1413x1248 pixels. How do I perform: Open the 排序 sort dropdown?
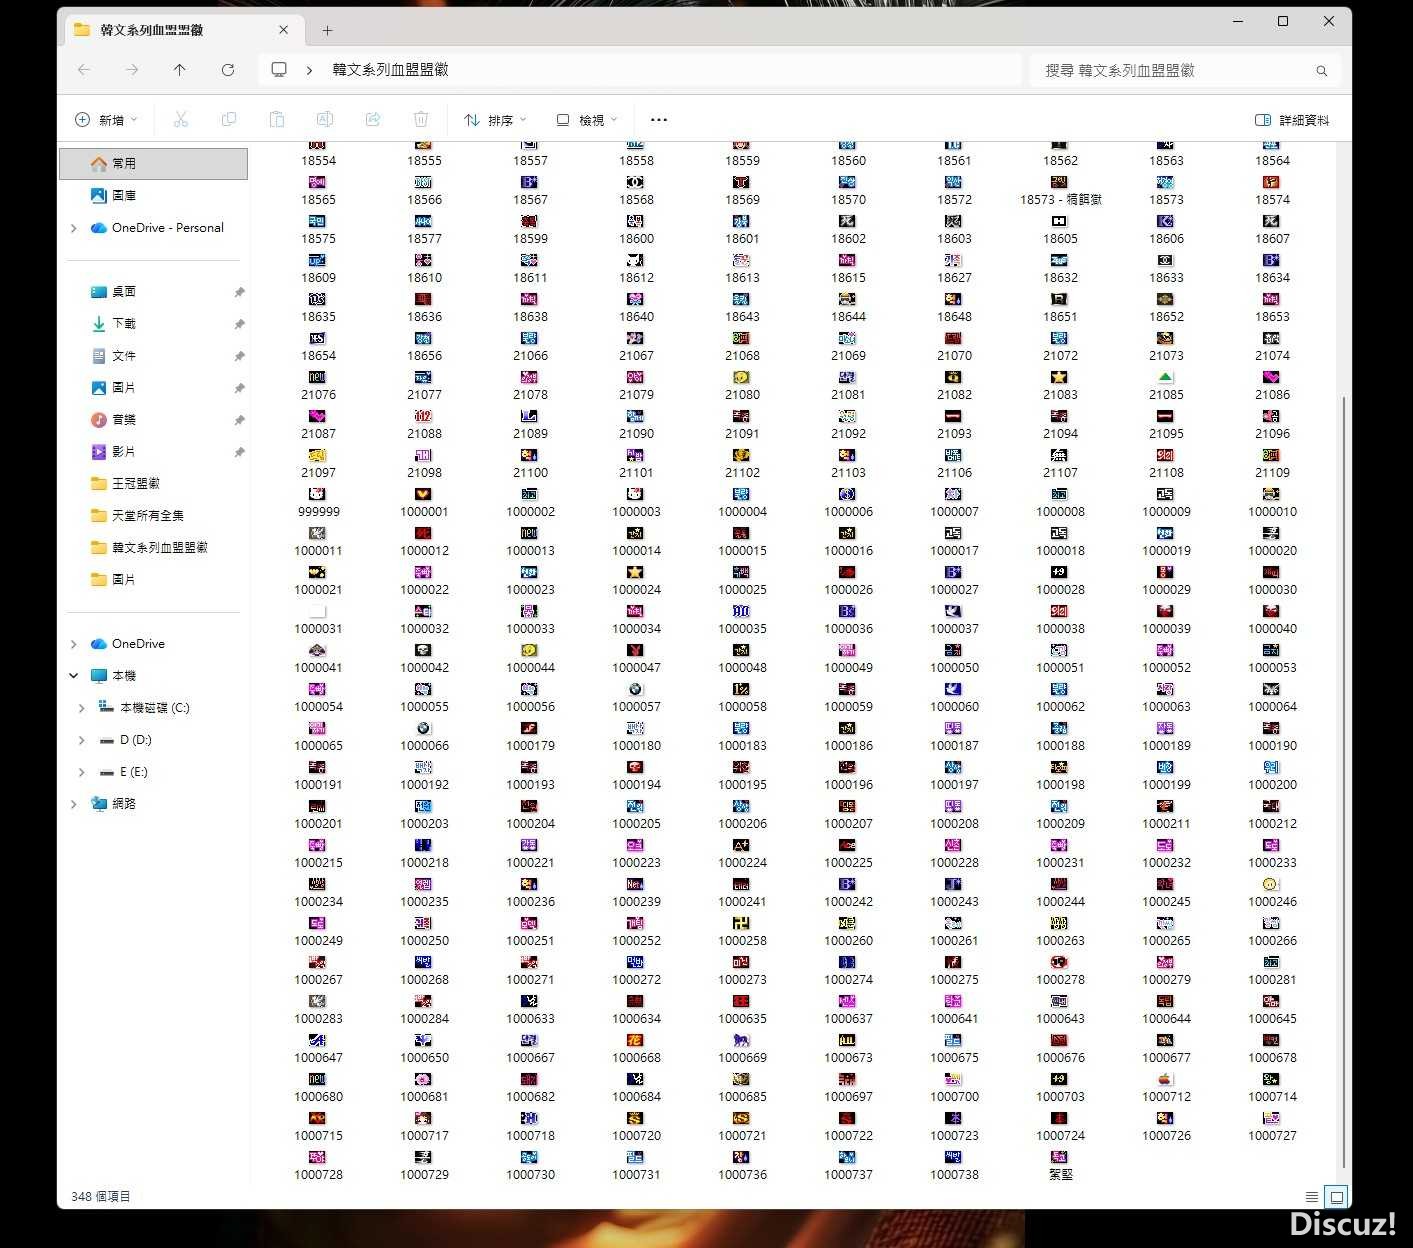(x=495, y=120)
